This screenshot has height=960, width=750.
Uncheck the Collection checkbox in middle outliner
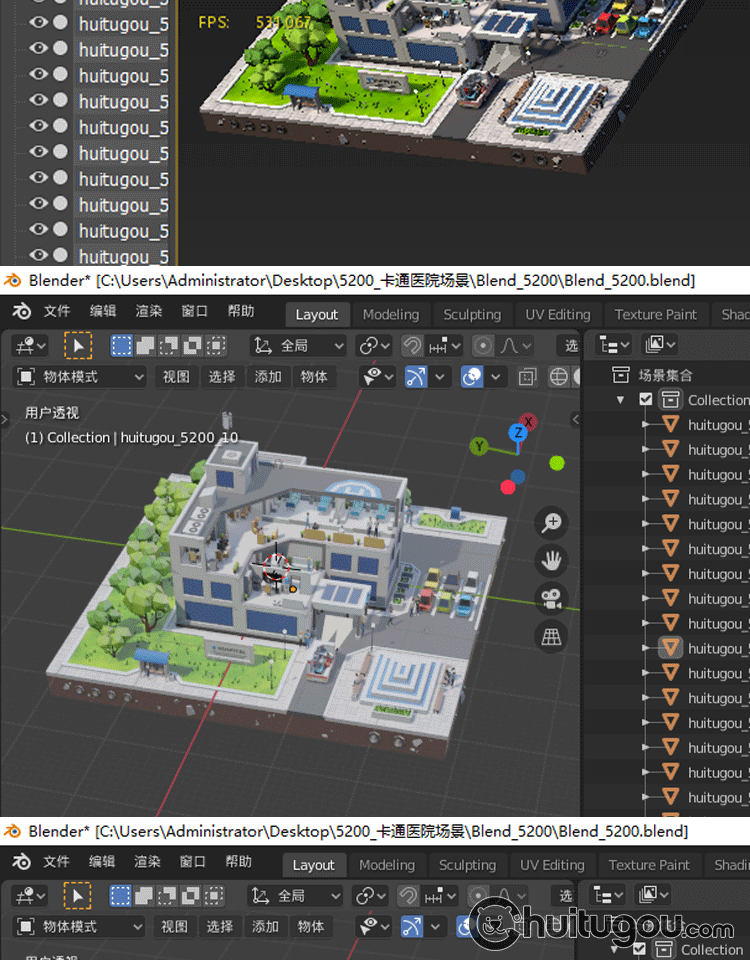pyautogui.click(x=646, y=400)
